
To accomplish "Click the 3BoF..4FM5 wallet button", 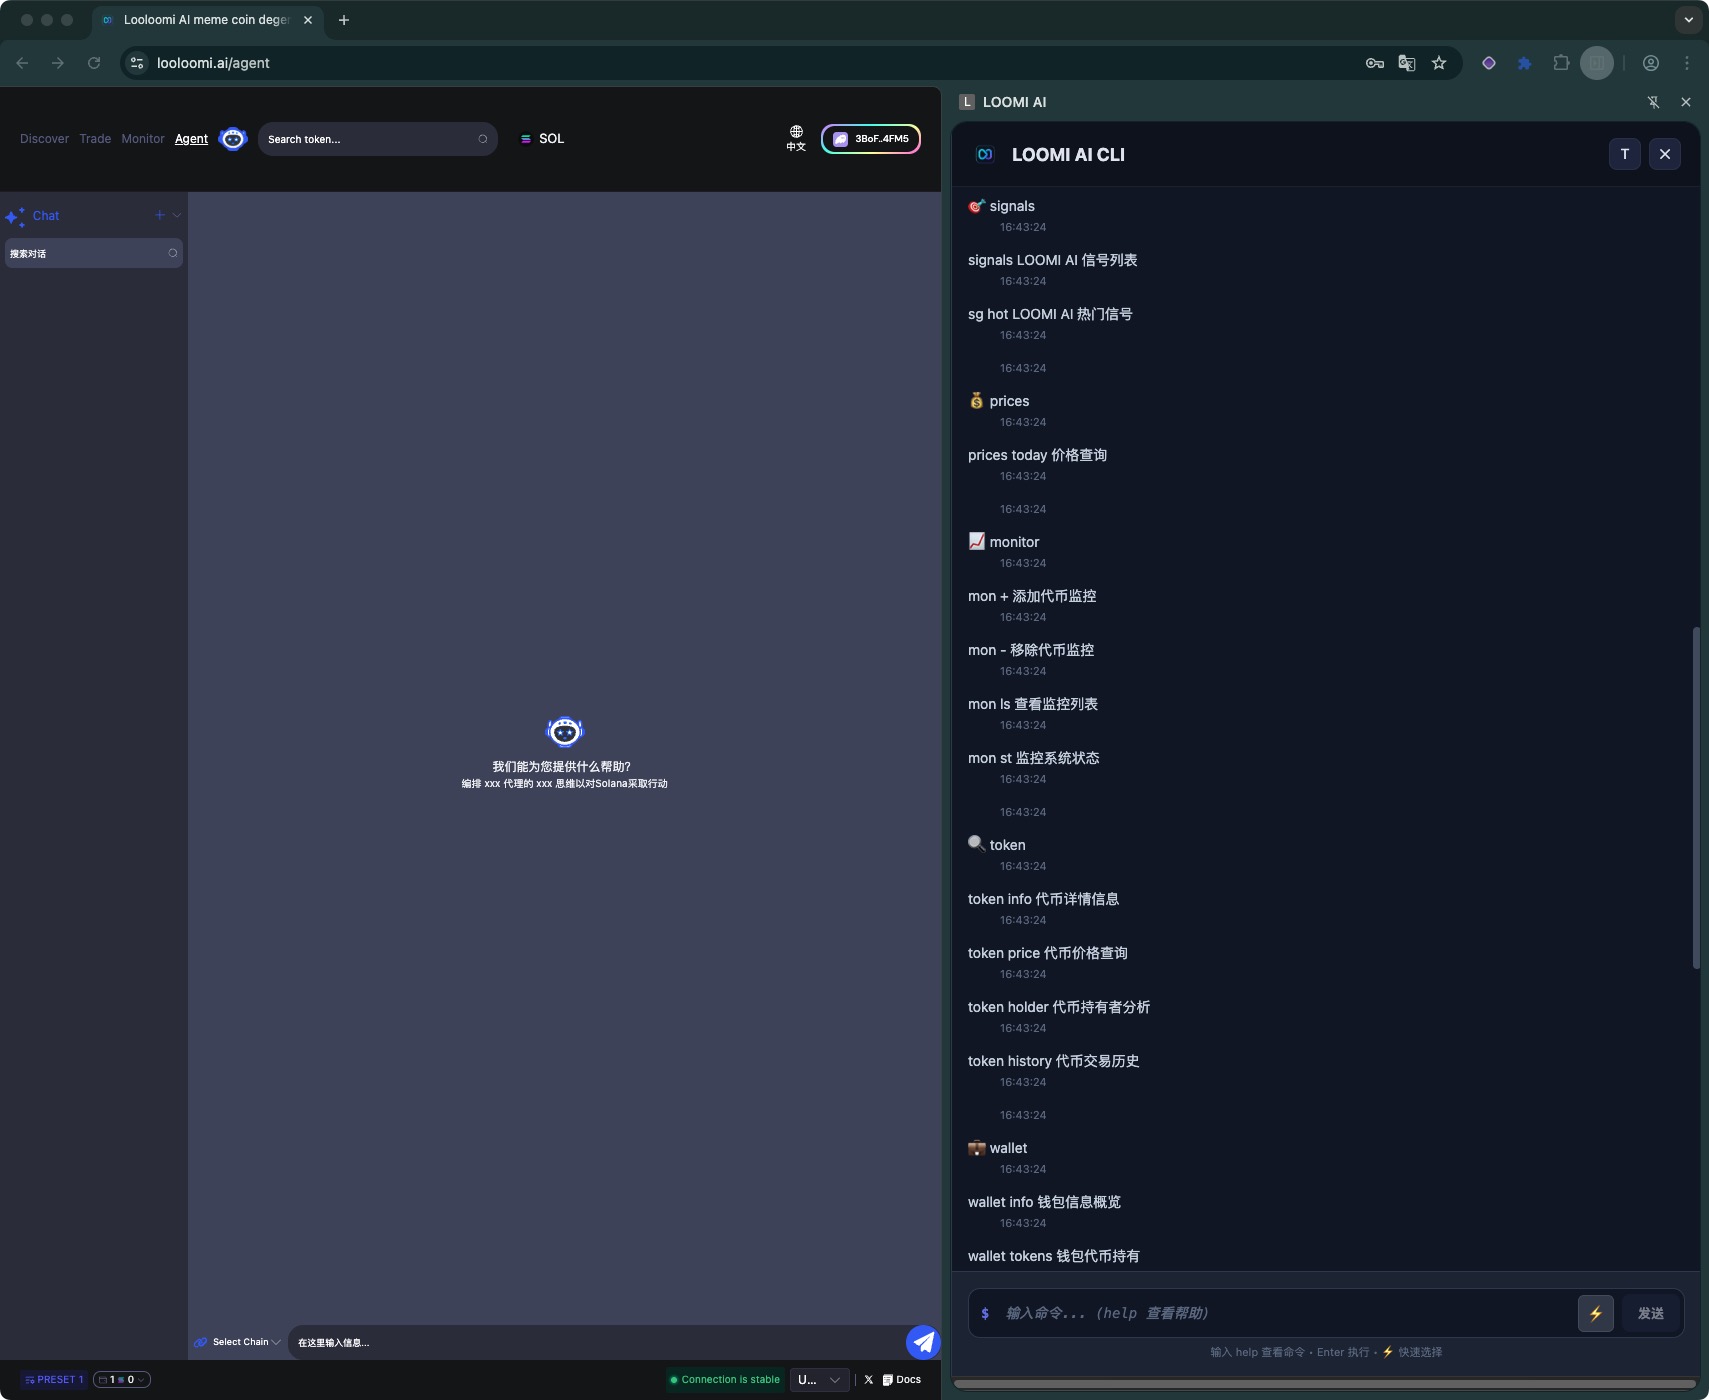I will tap(869, 139).
